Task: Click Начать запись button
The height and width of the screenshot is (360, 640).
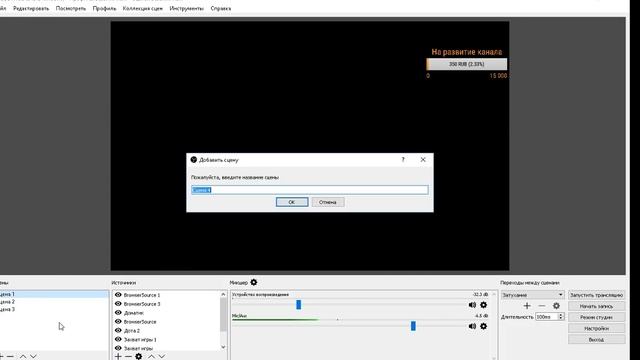Action: [x=596, y=306]
